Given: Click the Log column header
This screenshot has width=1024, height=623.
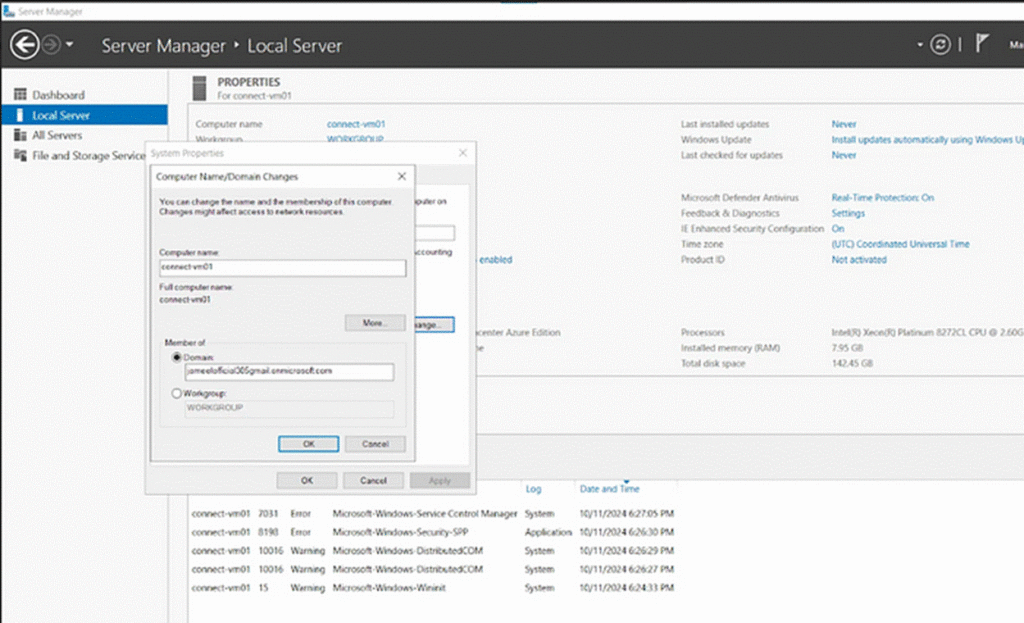Looking at the screenshot, I should (x=533, y=489).
